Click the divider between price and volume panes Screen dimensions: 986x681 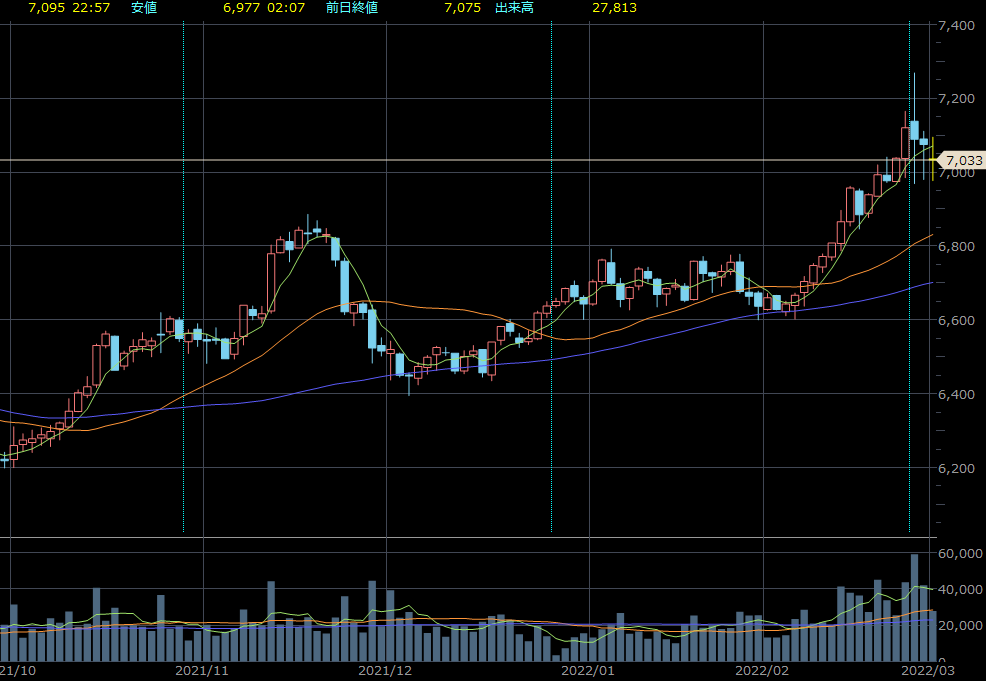click(x=466, y=538)
